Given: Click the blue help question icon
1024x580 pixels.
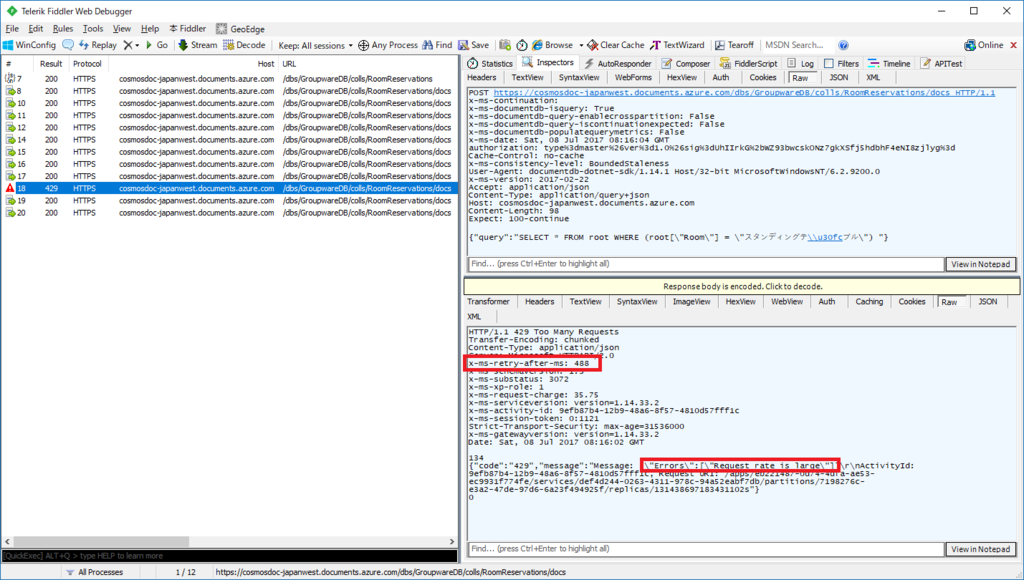Looking at the screenshot, I should click(843, 45).
